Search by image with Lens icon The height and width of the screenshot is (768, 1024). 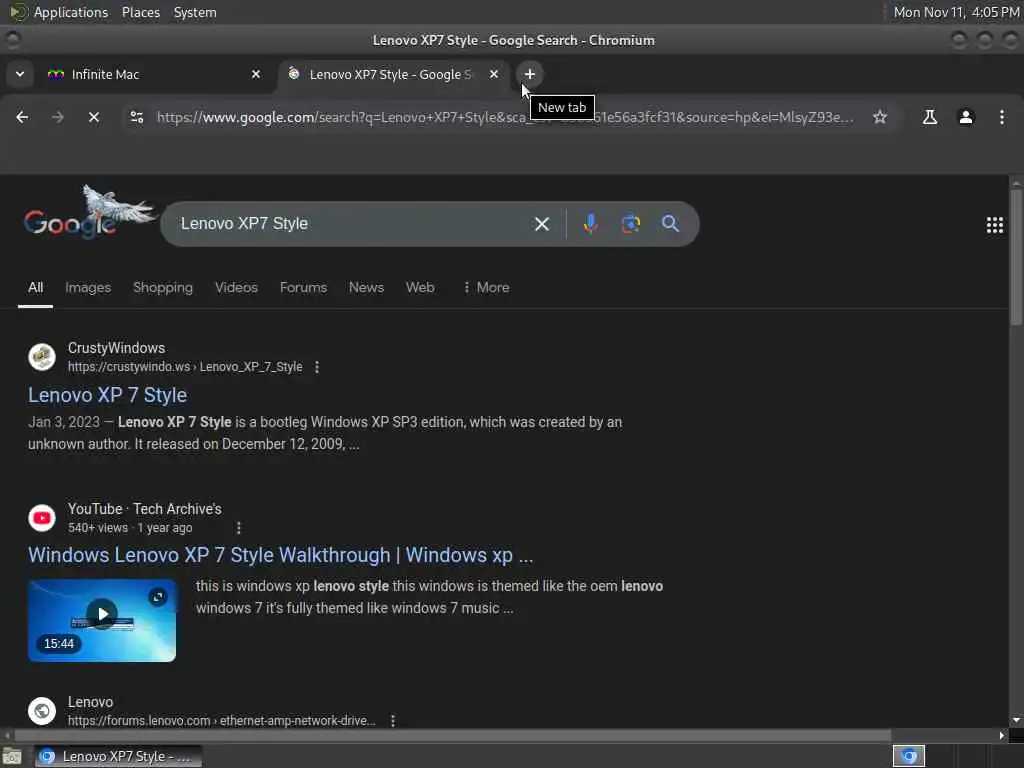click(631, 224)
